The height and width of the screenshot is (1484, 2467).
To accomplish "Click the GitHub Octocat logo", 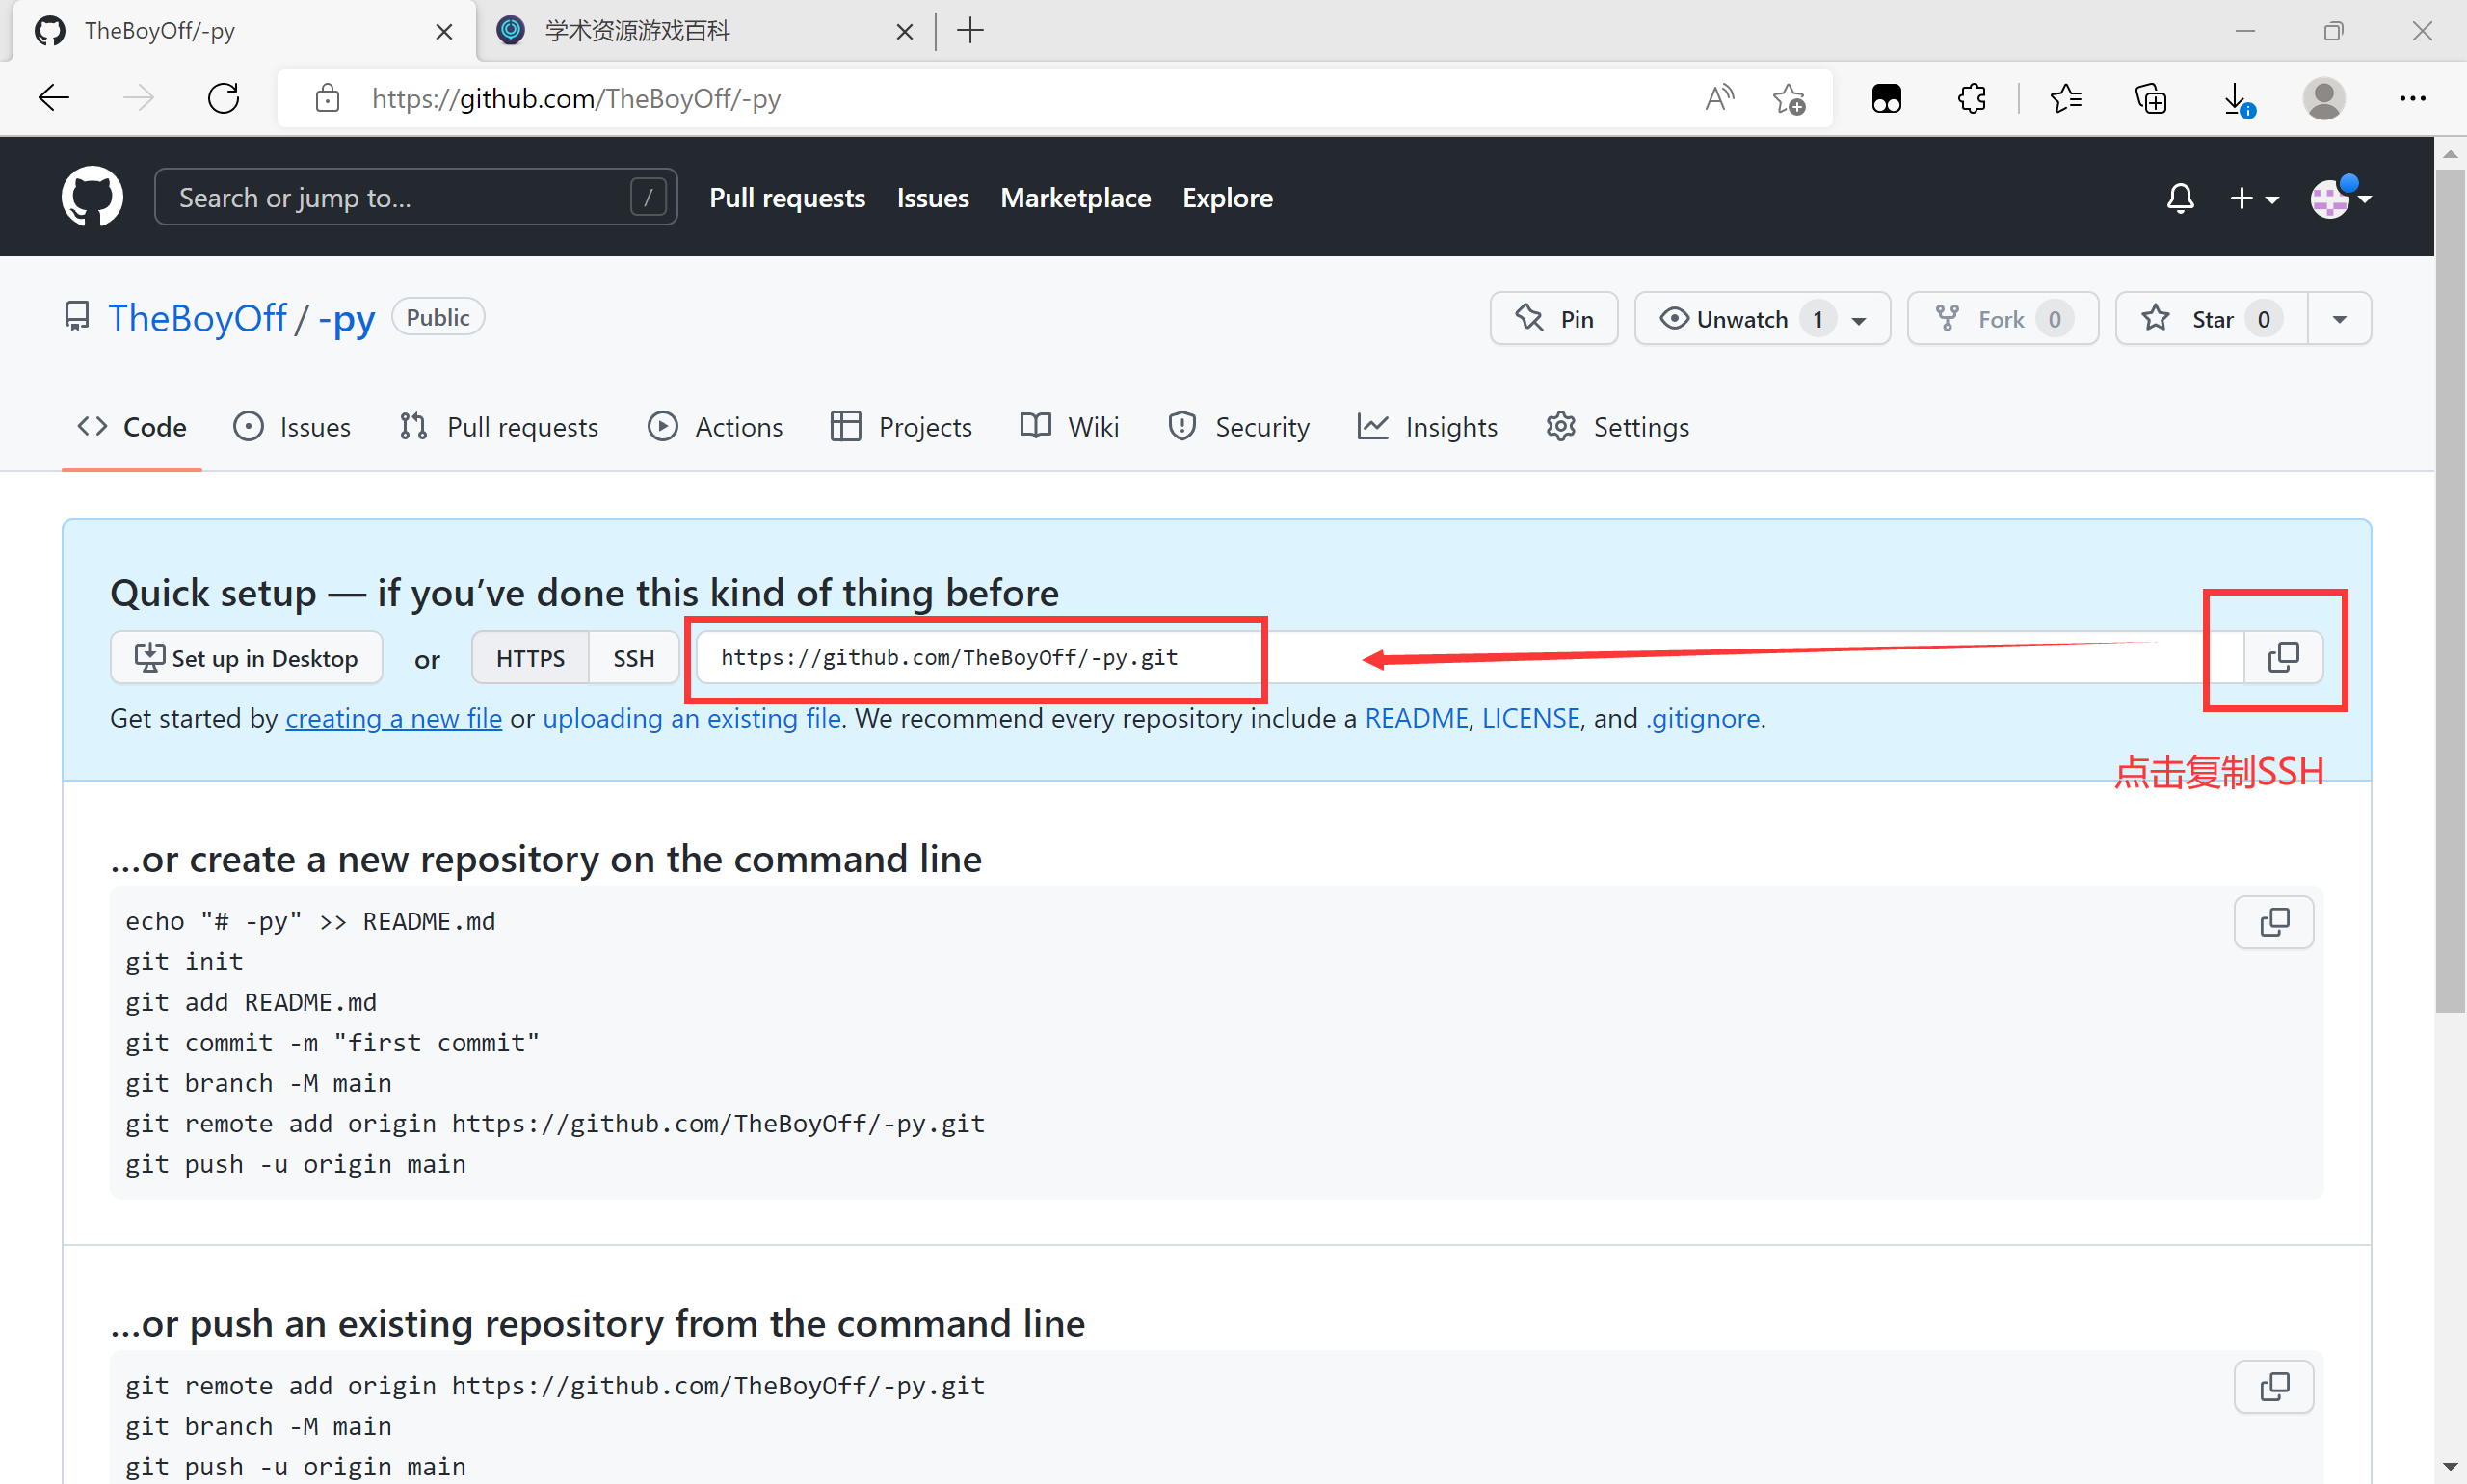I will [x=92, y=197].
